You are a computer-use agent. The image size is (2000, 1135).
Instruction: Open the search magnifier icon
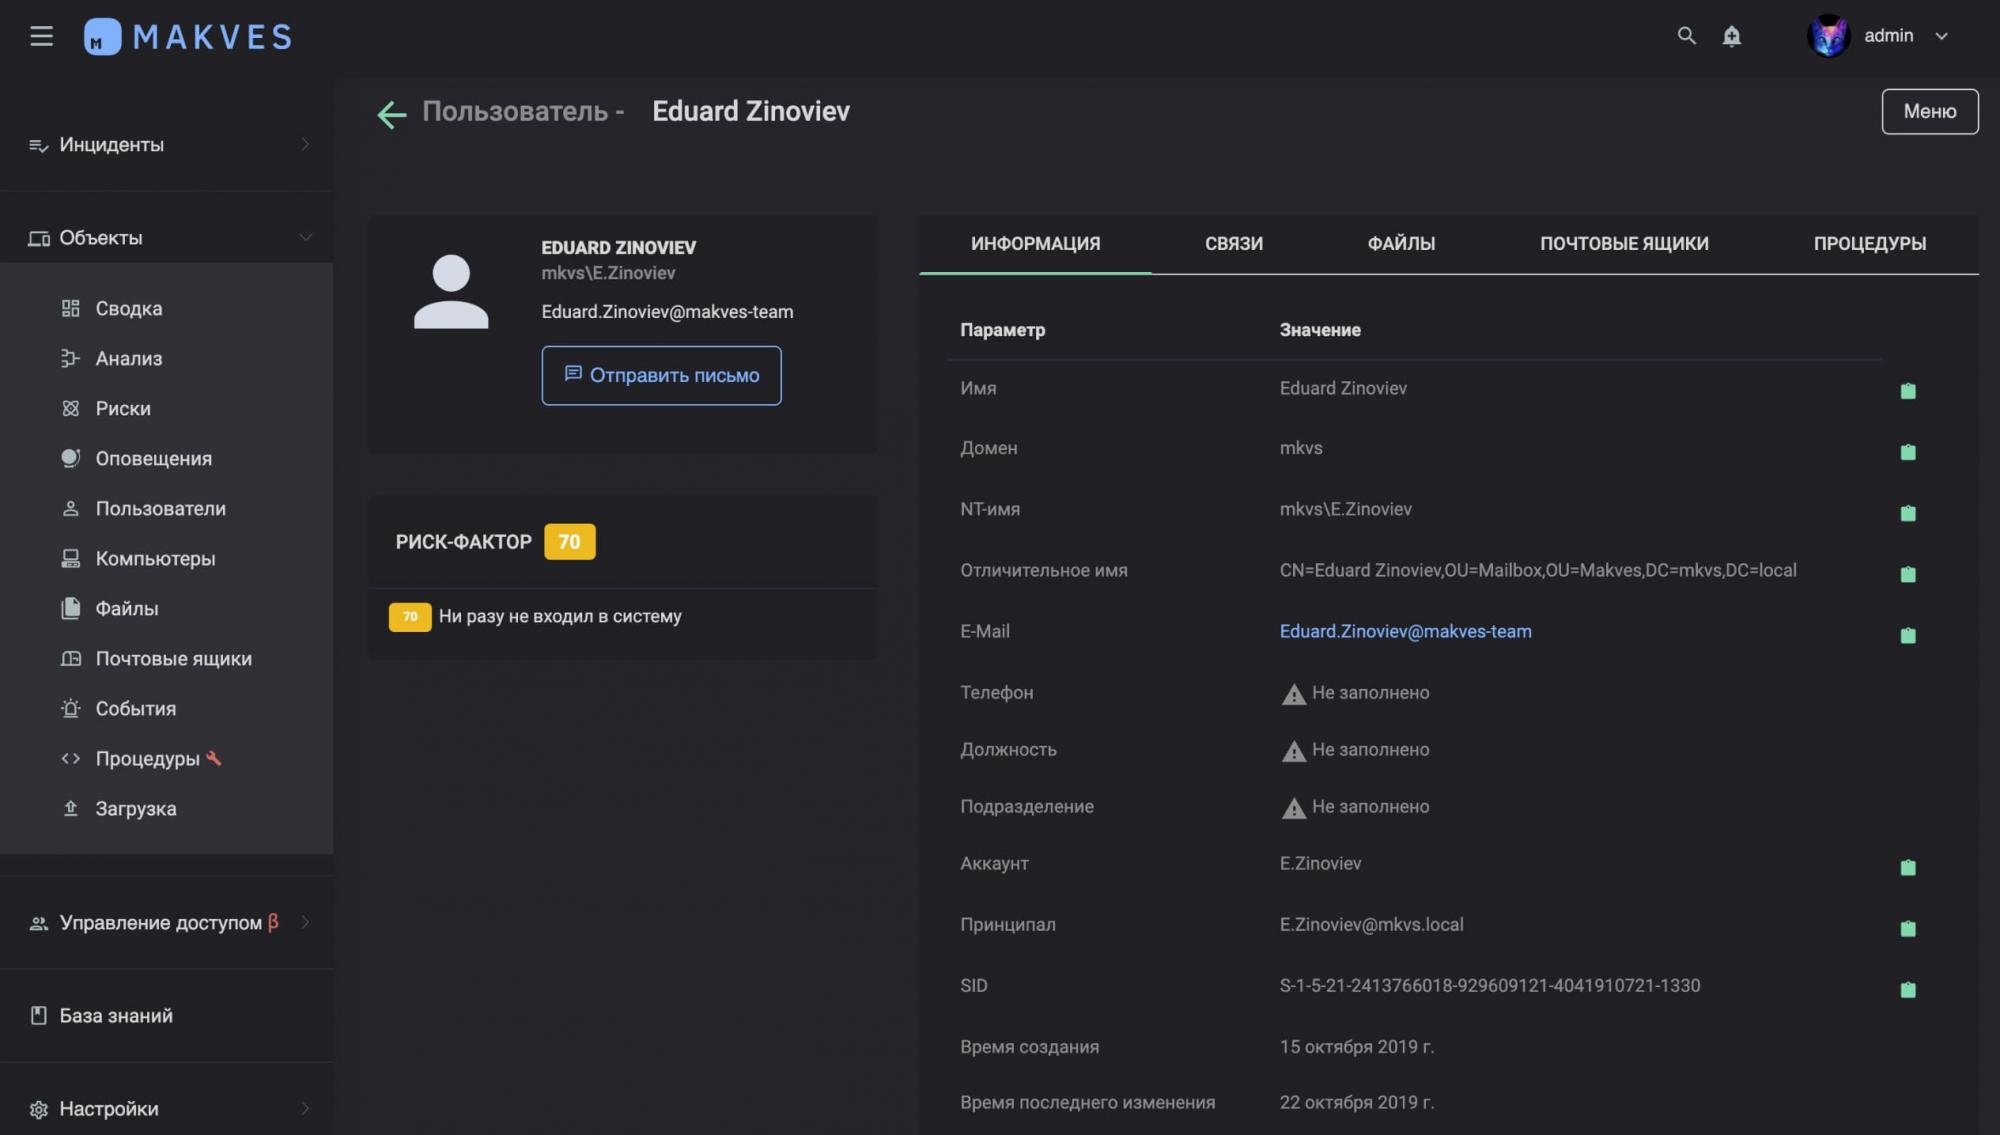tap(1686, 36)
